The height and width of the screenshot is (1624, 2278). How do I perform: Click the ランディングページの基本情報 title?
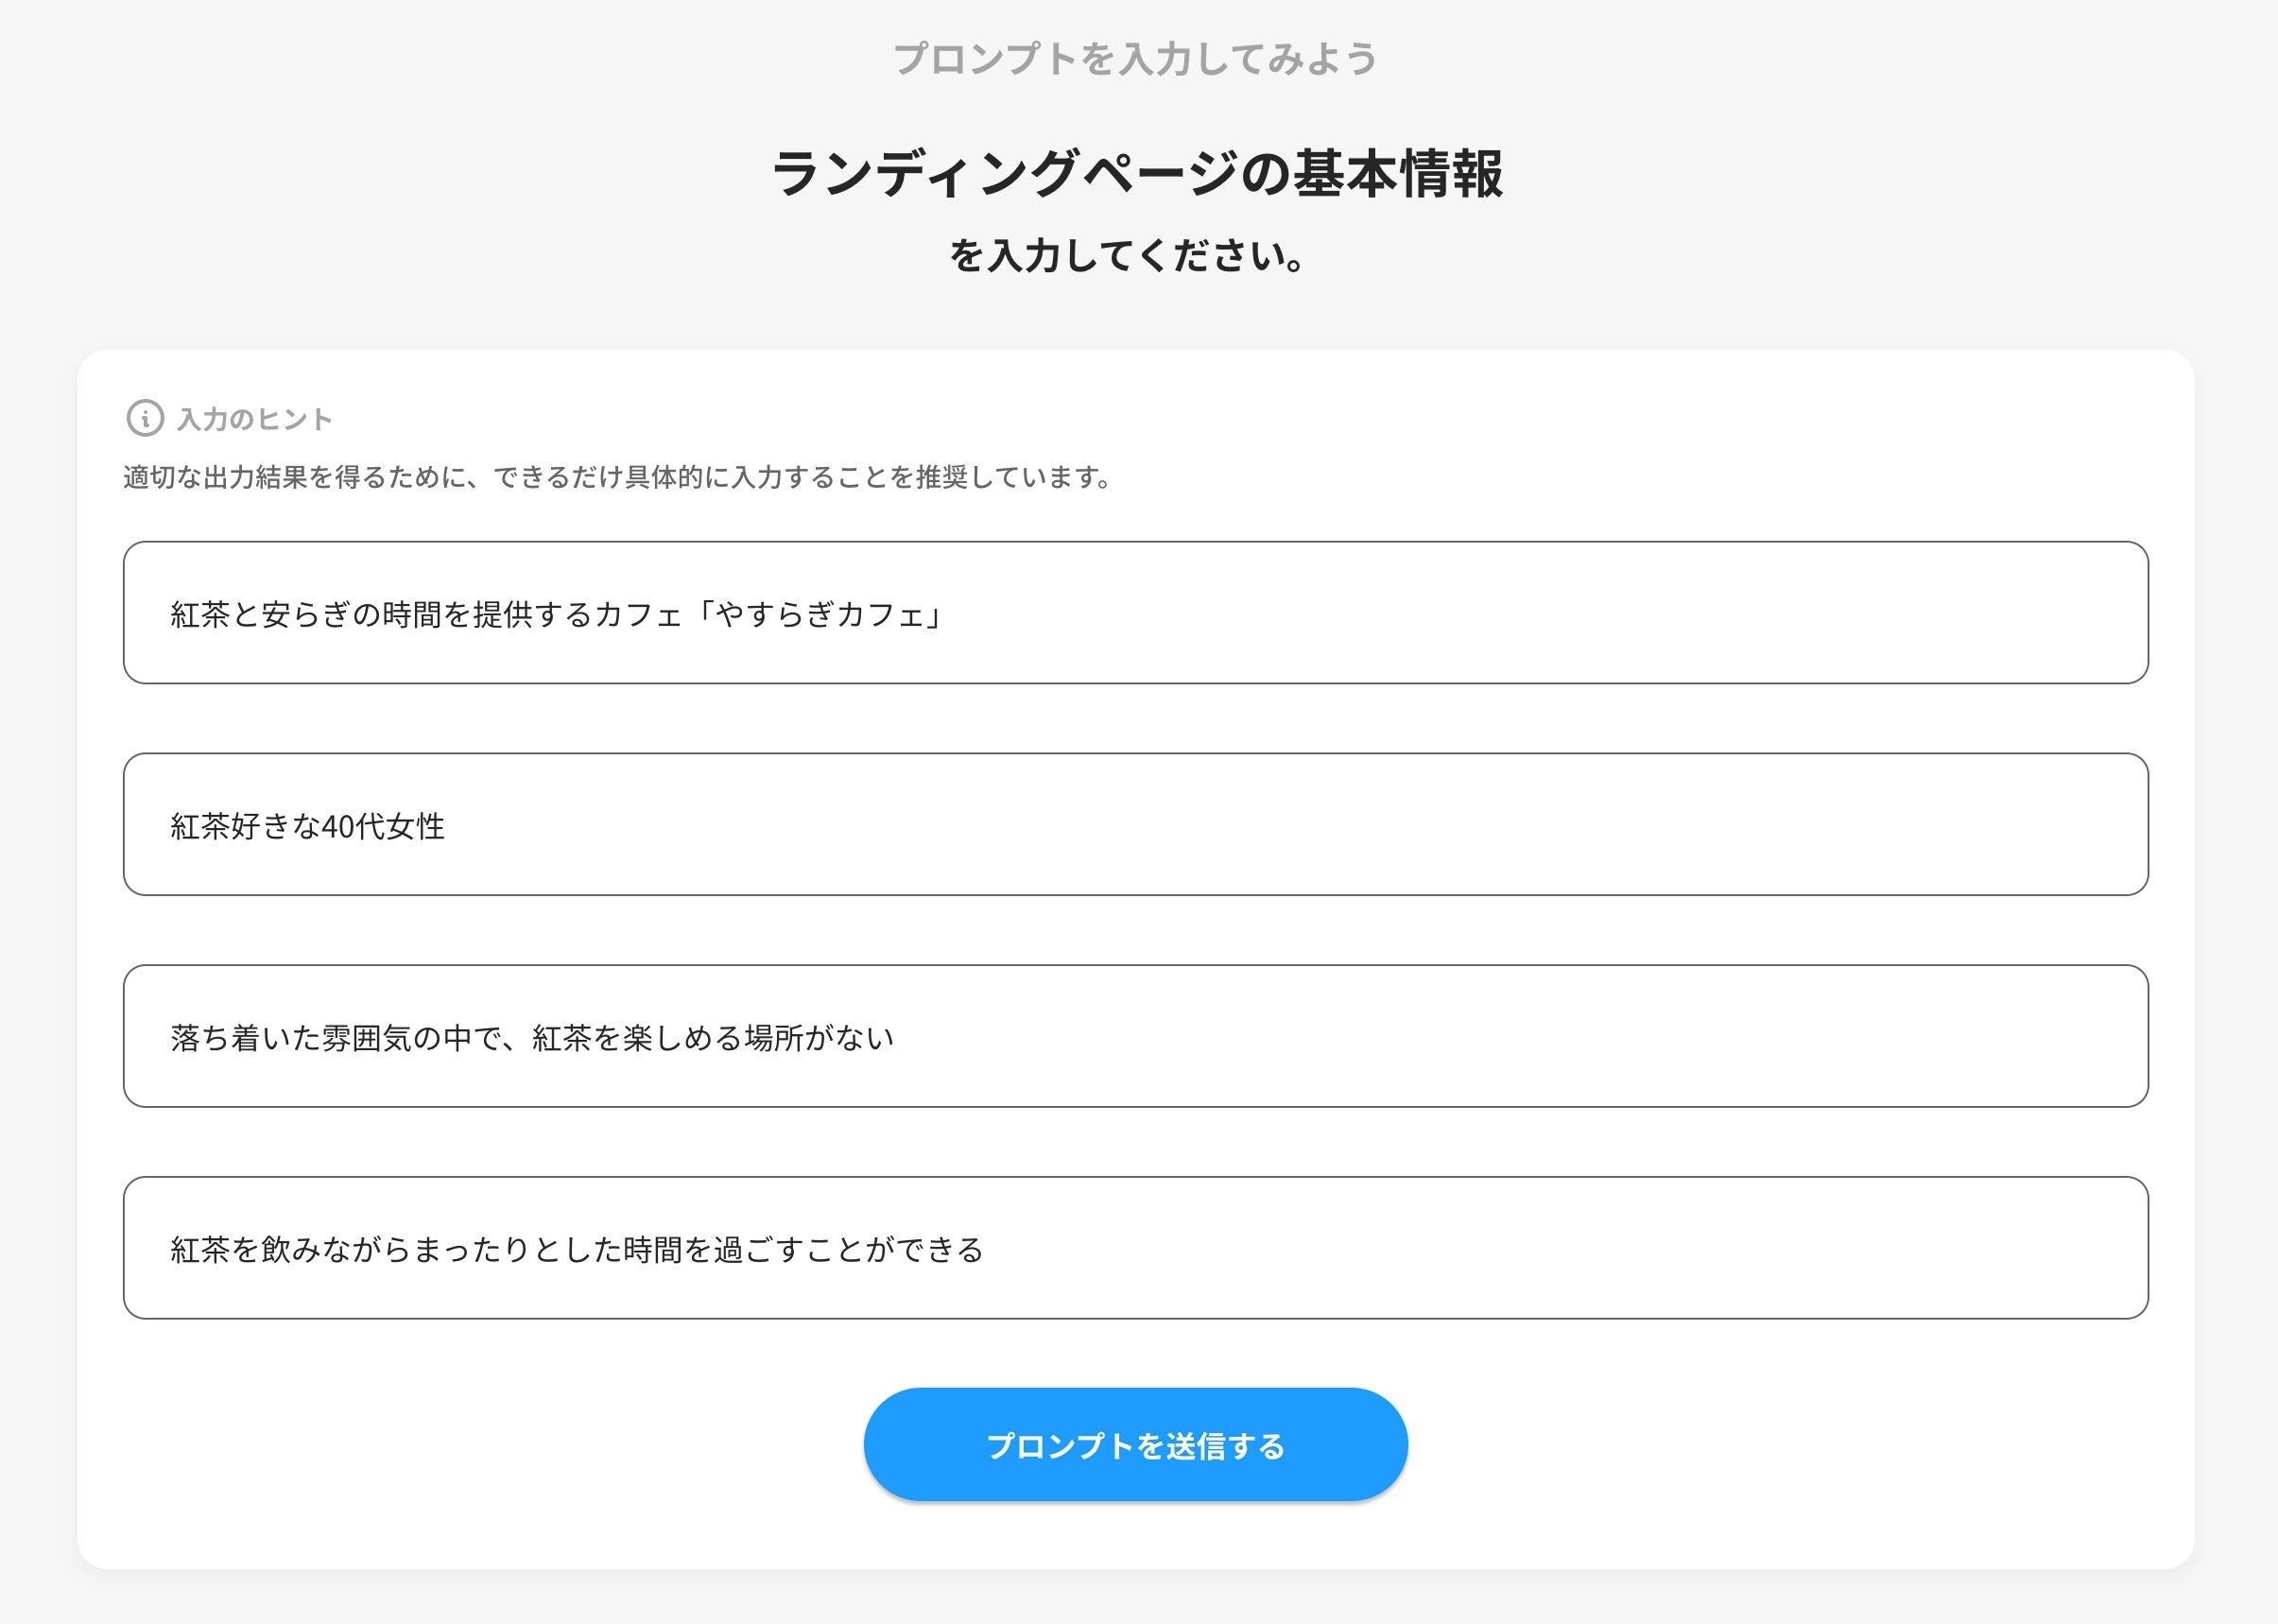coord(1137,174)
